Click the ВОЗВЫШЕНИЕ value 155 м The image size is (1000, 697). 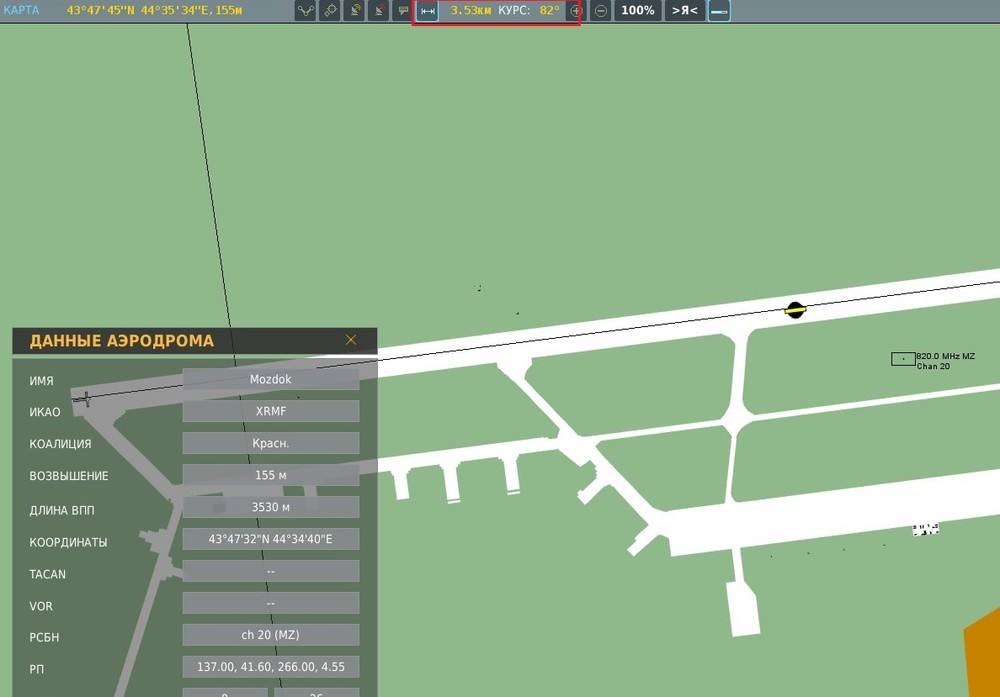coord(270,475)
